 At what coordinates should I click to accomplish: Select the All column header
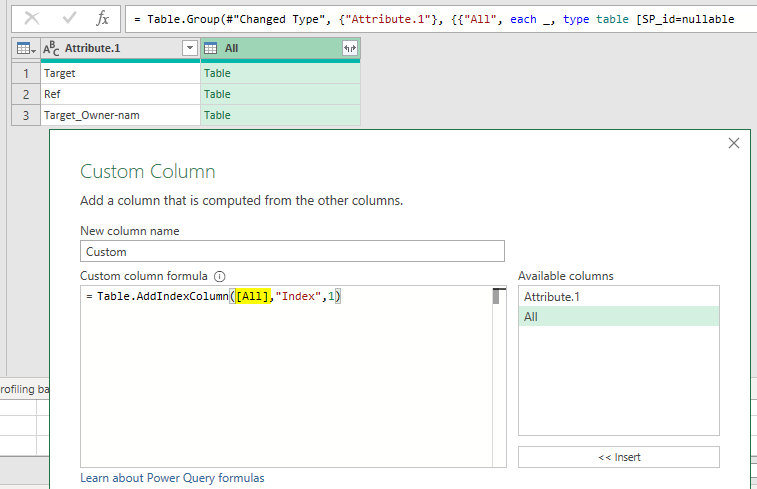pyautogui.click(x=280, y=48)
